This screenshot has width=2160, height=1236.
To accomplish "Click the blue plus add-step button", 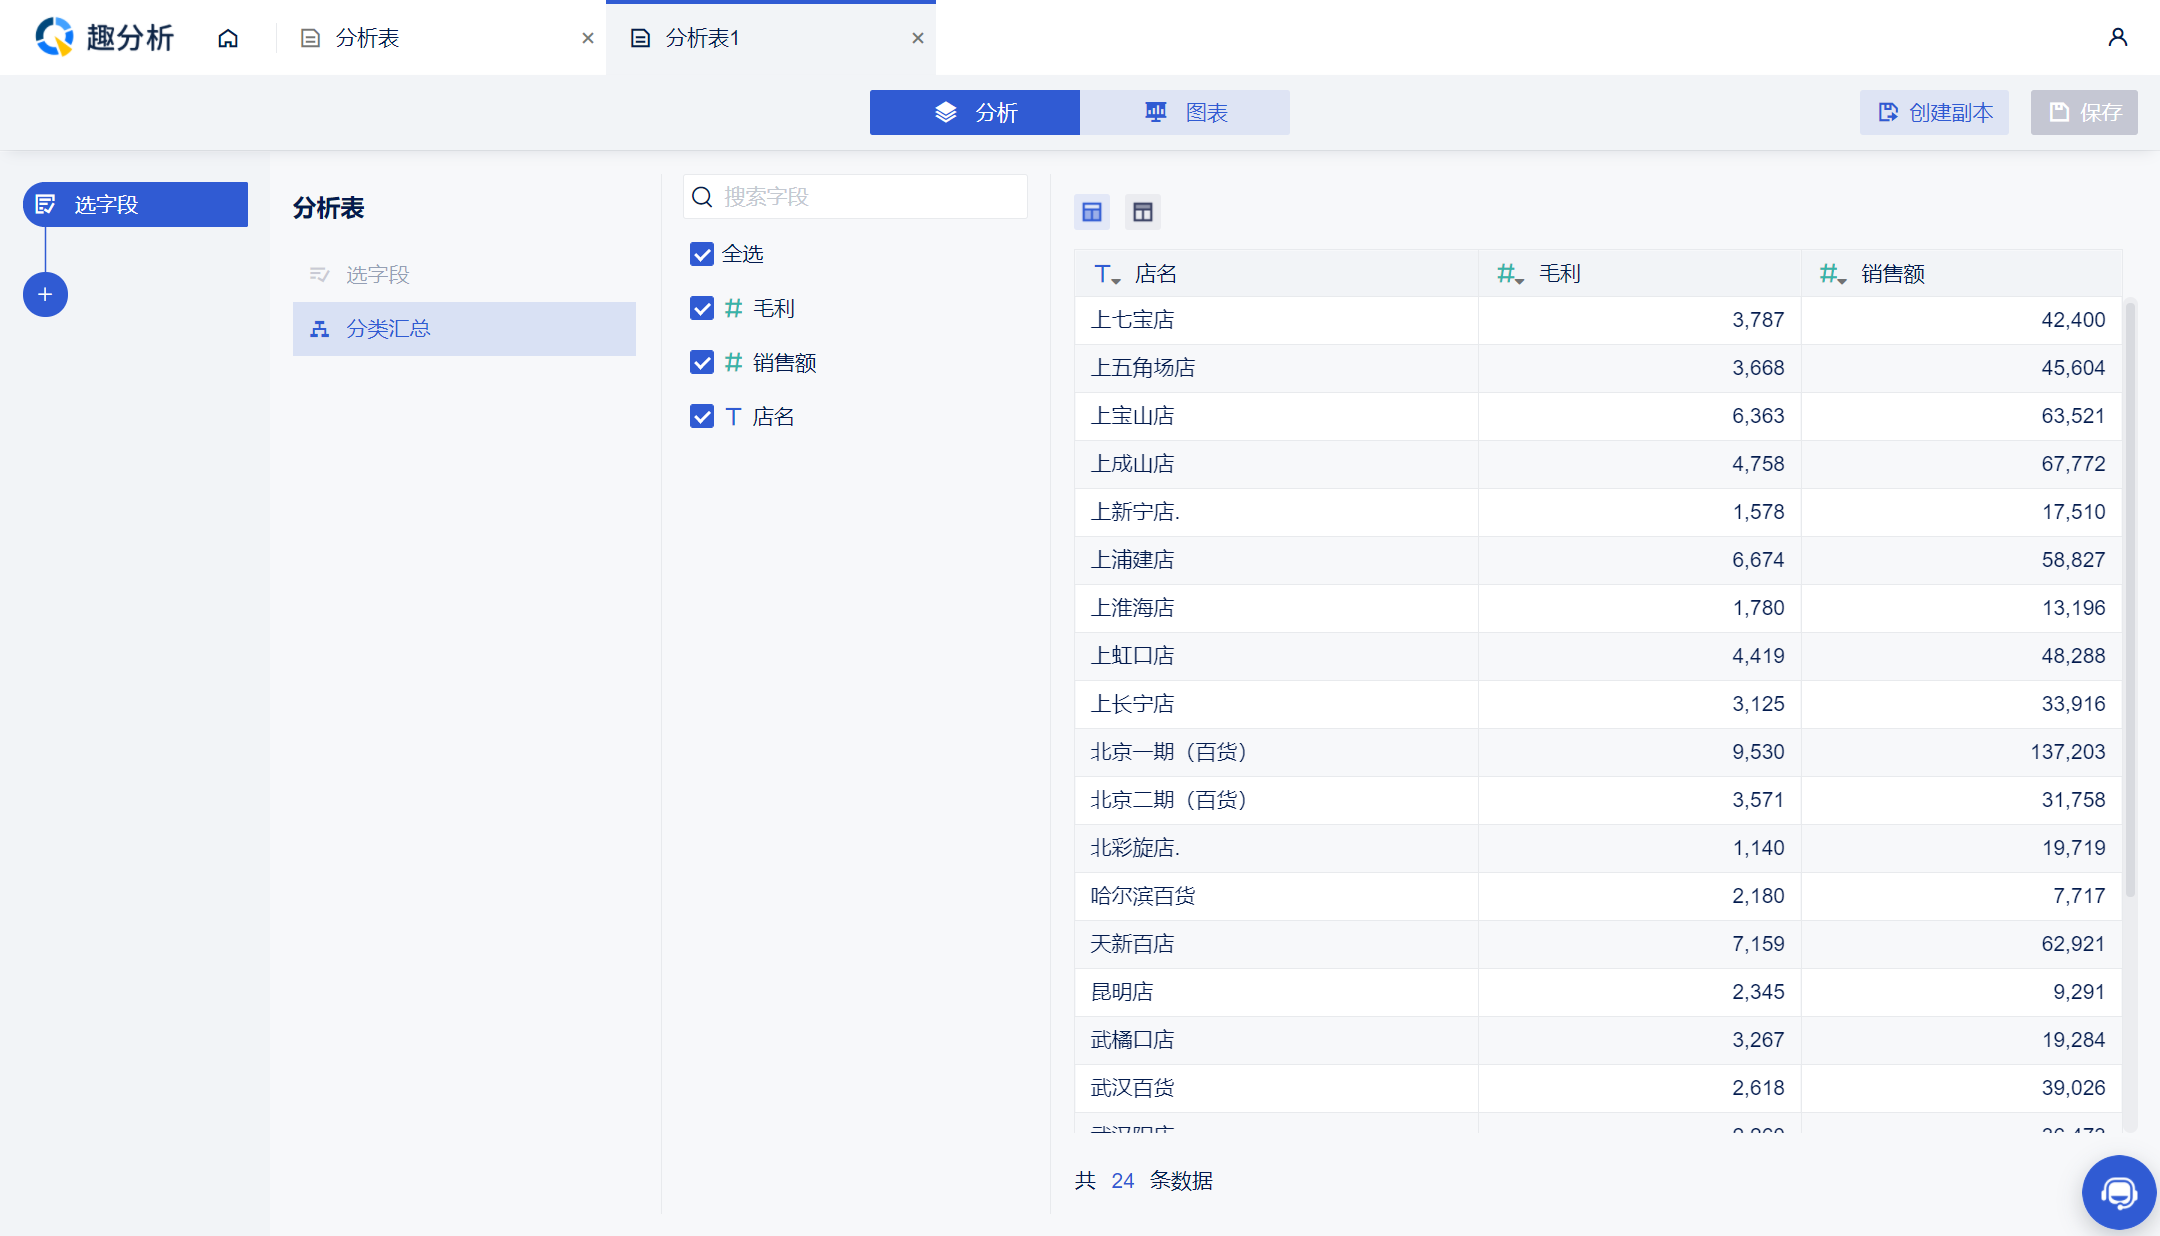I will [x=45, y=294].
